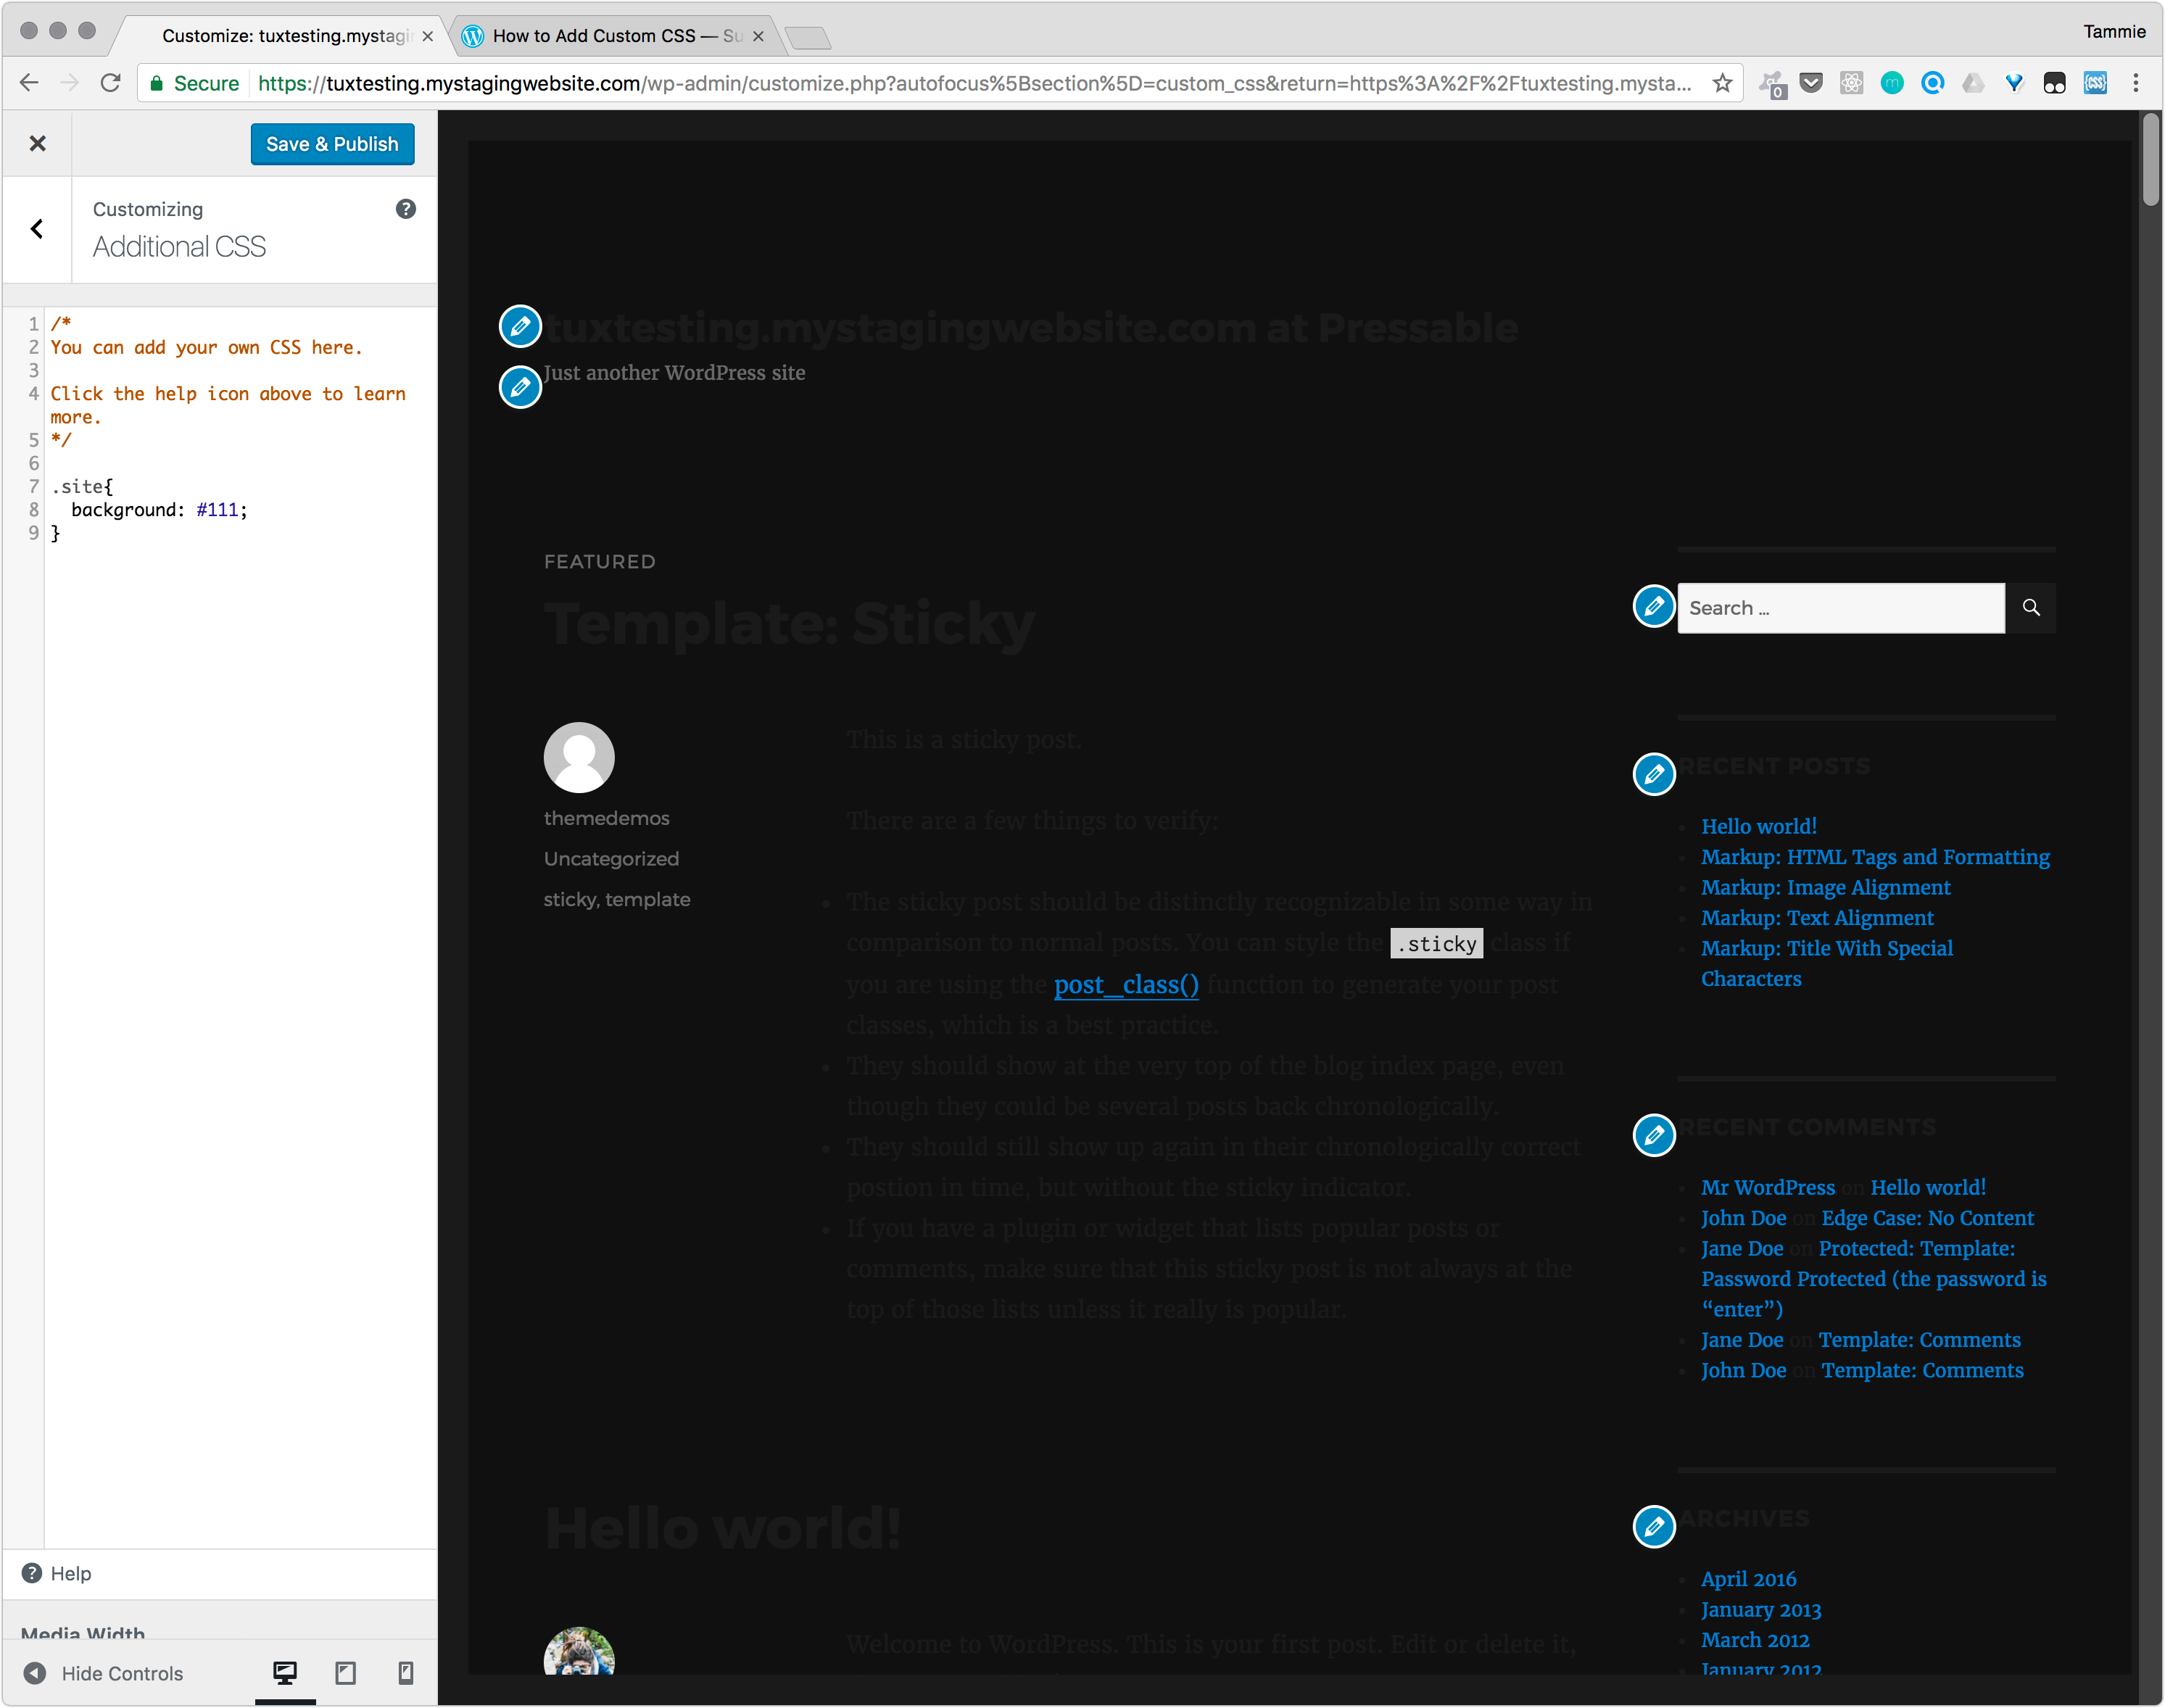Select the desktop preview mode icon
The width and height of the screenshot is (2165, 1708).
click(285, 1672)
